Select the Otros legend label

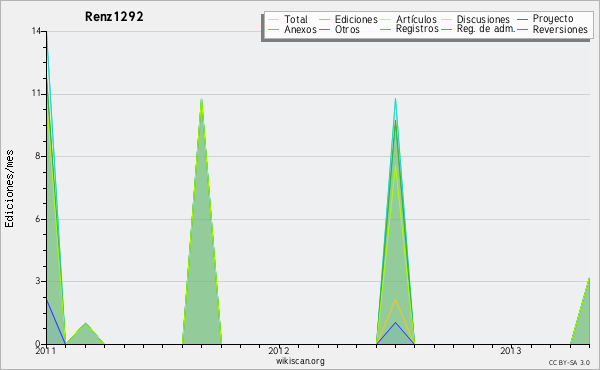pyautogui.click(x=347, y=29)
